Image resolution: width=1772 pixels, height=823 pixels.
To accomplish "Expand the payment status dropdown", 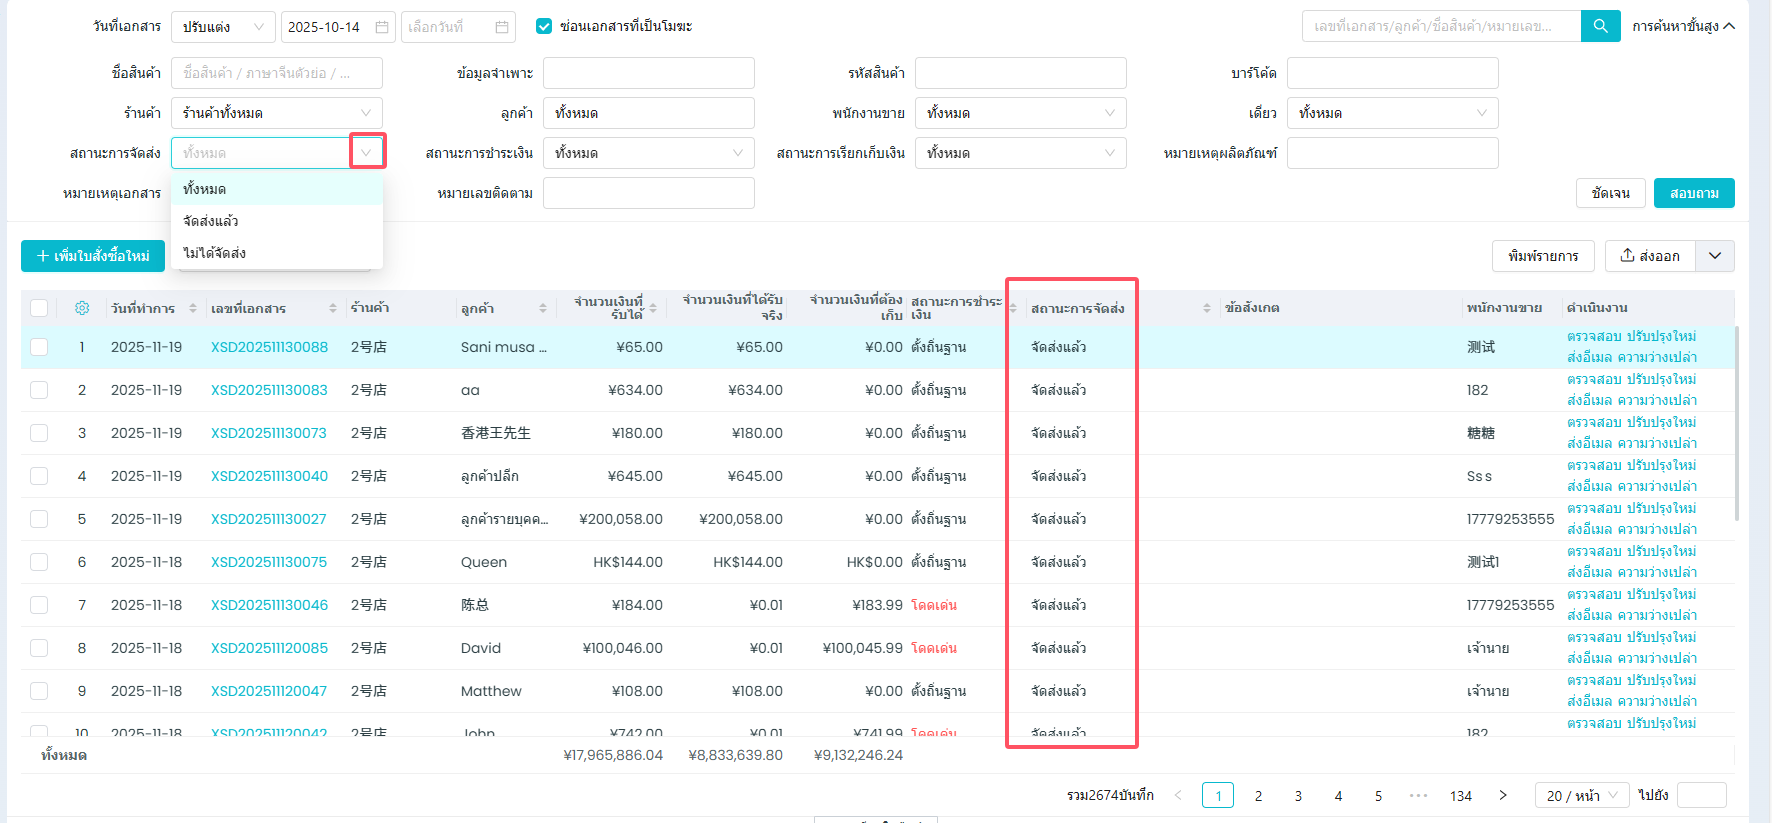I will pyautogui.click(x=737, y=153).
